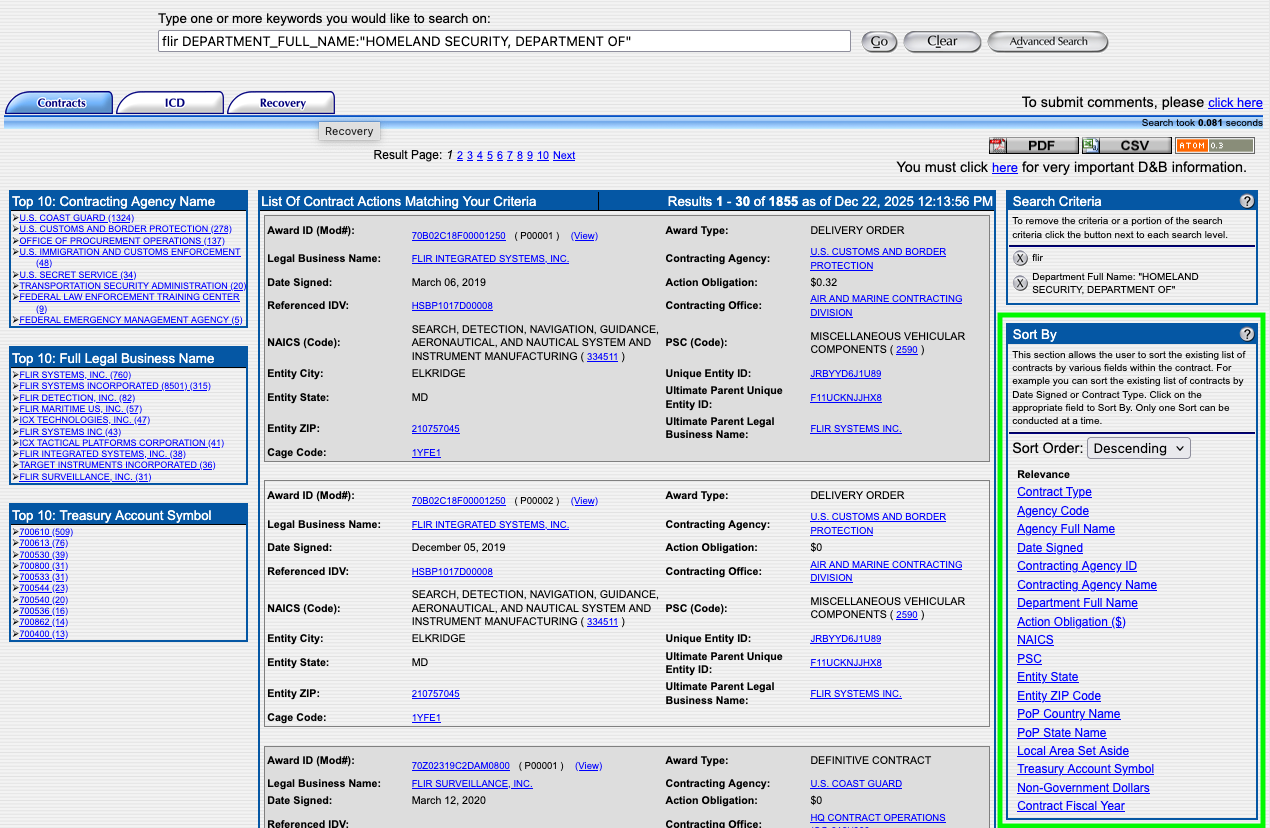Select the Contracts tab

point(59,102)
